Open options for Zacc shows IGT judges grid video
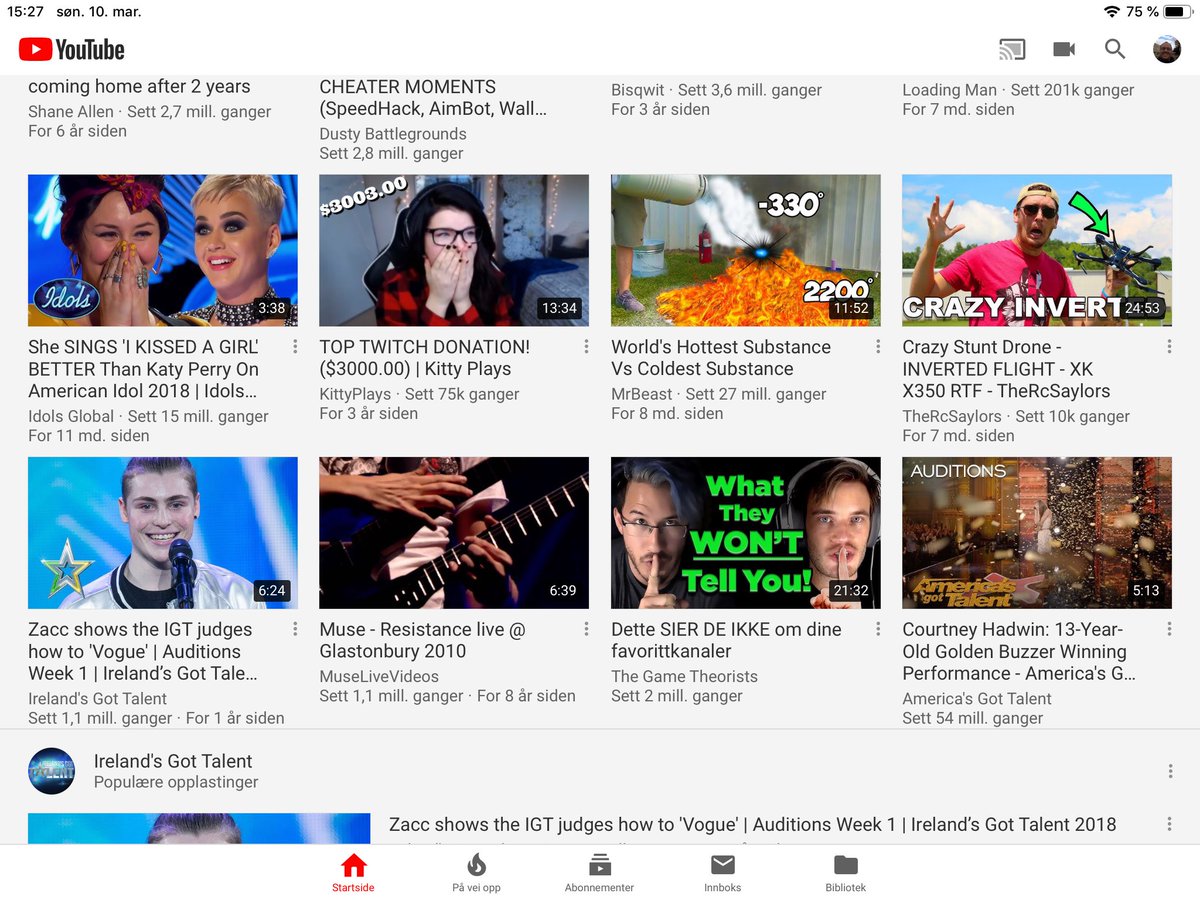The width and height of the screenshot is (1200, 900). pyautogui.click(x=295, y=629)
